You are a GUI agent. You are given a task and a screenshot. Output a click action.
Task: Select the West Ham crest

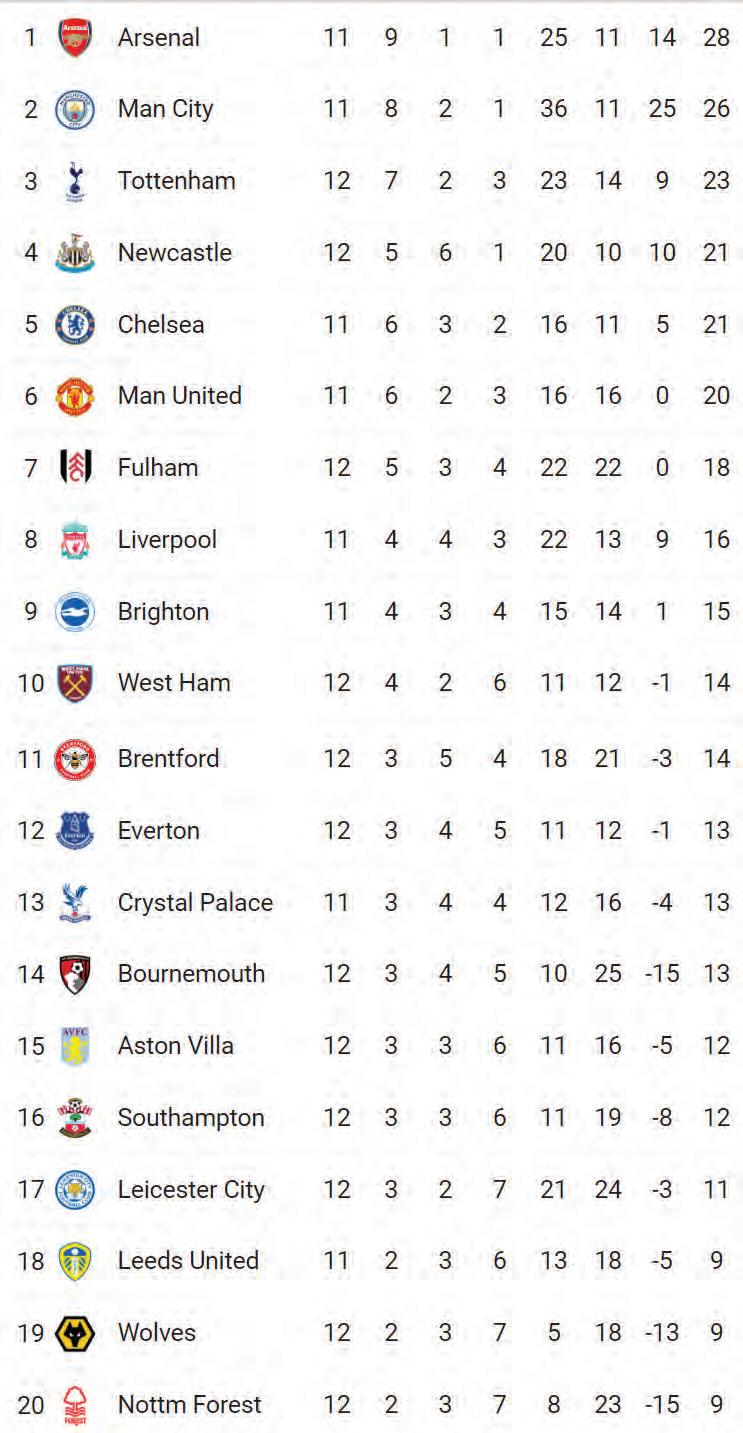click(x=75, y=683)
